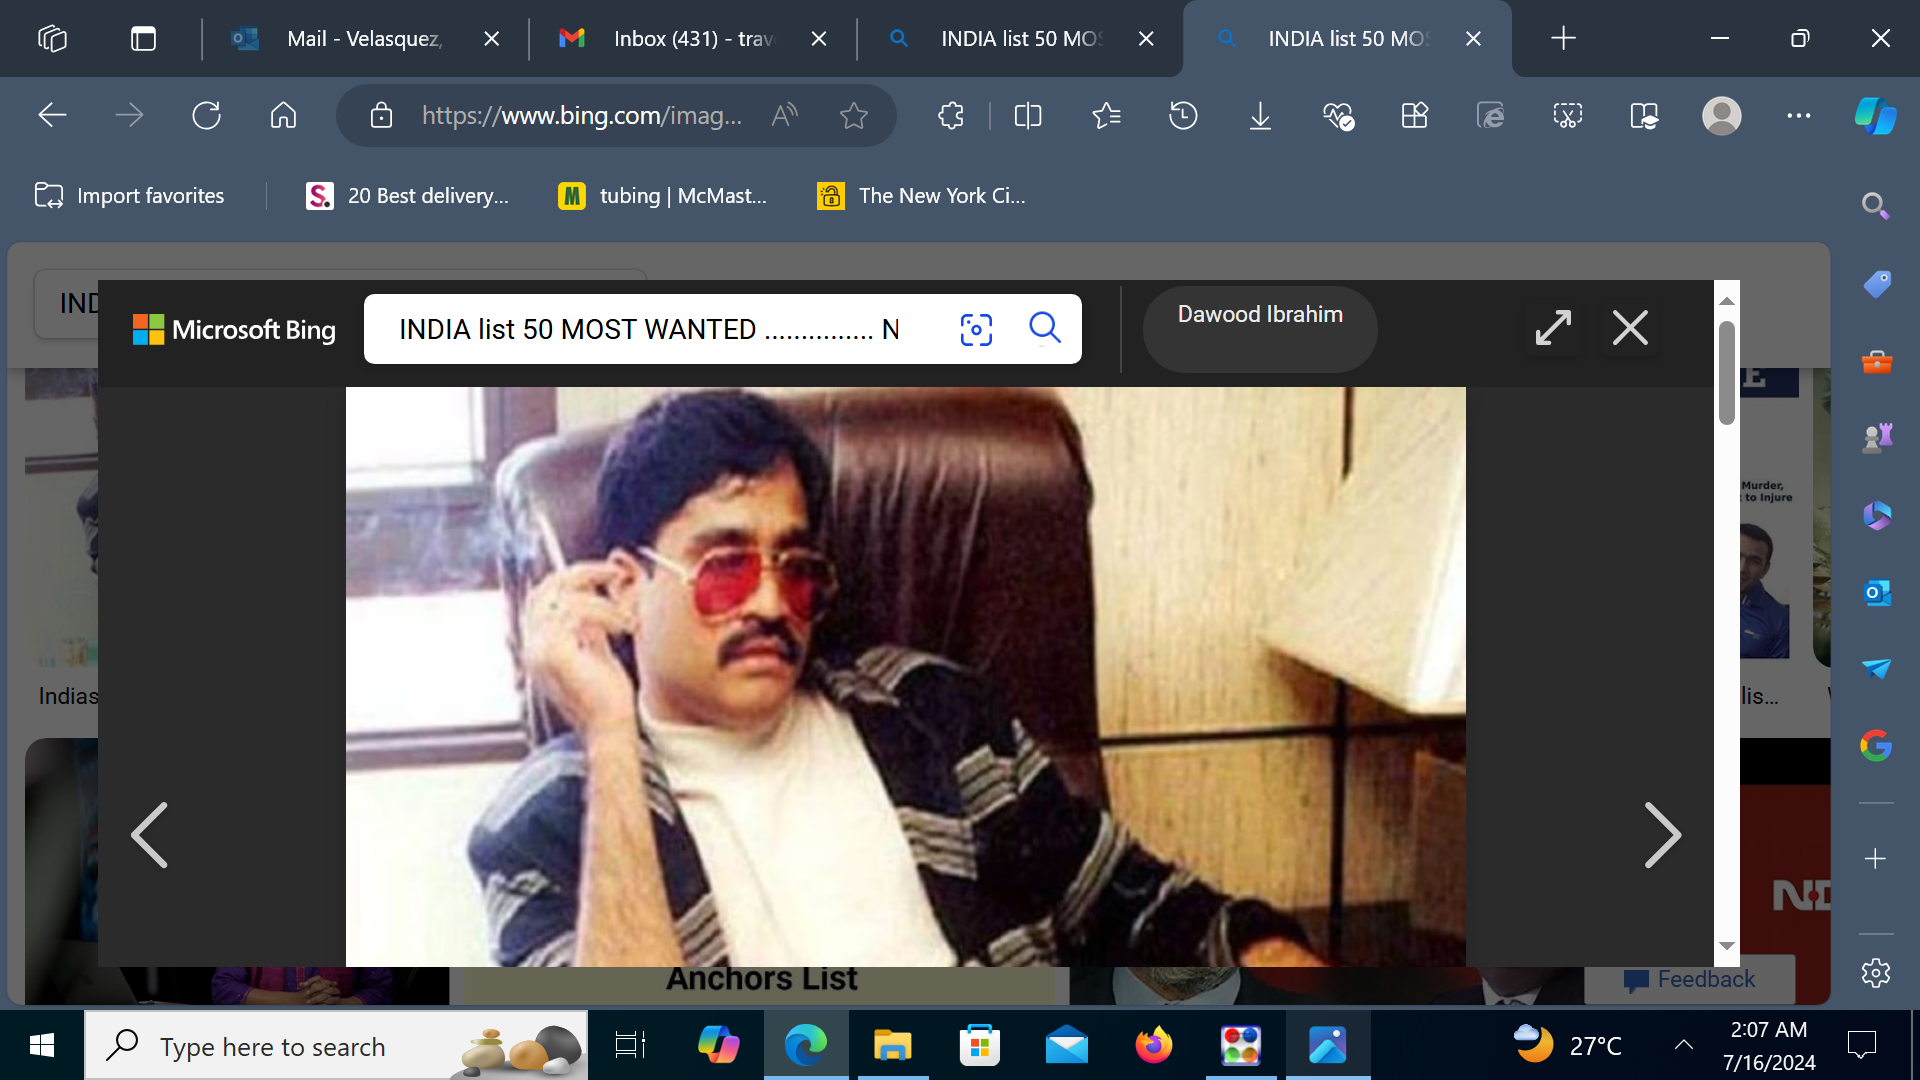
Task: Open browsing History
Action: point(1183,116)
